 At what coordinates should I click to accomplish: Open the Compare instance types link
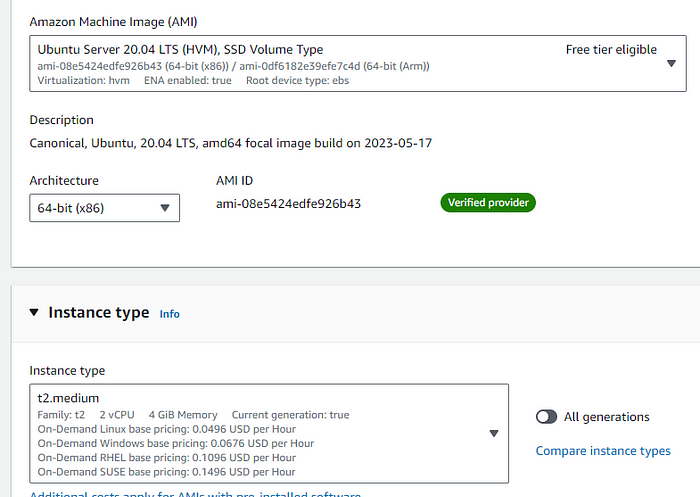(x=603, y=451)
